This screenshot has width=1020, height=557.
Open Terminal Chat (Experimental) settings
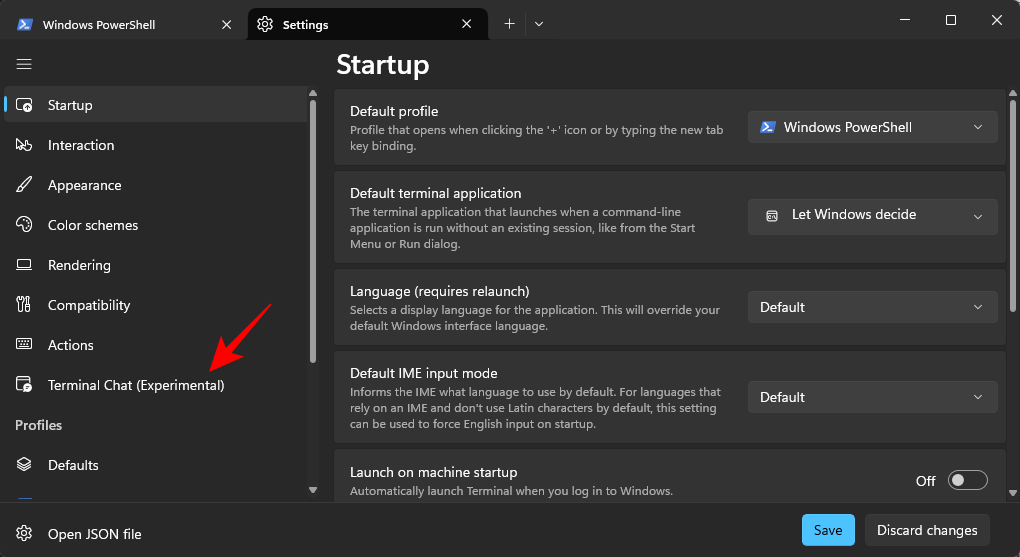coord(136,385)
